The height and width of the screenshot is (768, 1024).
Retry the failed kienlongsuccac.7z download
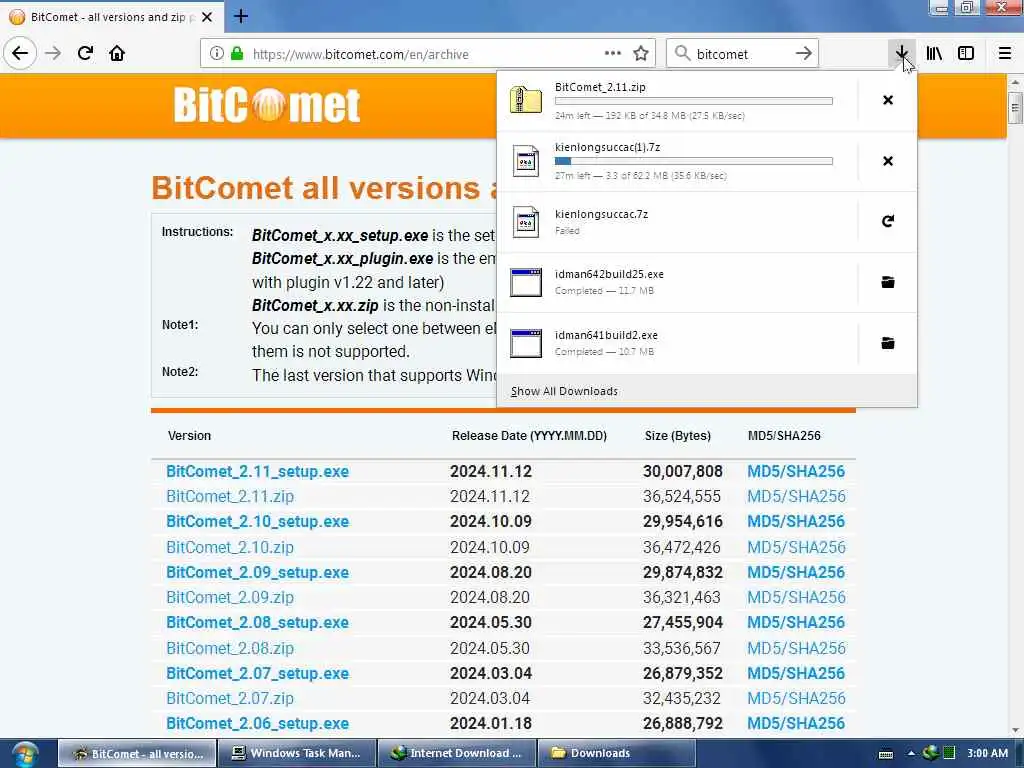click(x=888, y=221)
